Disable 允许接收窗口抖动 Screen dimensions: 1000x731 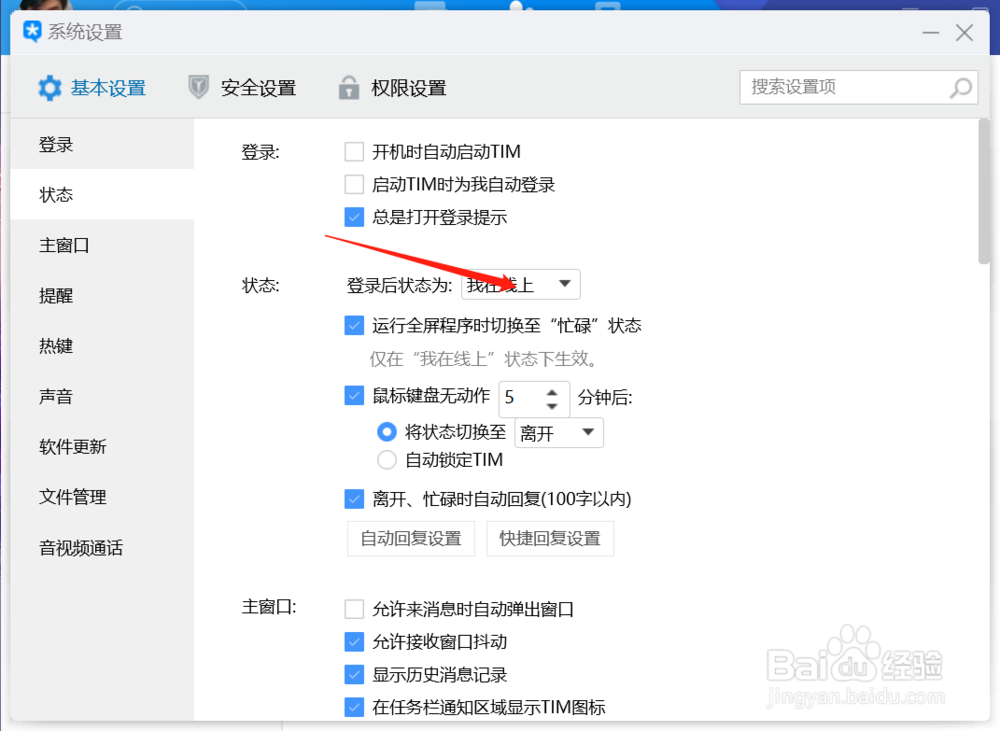tap(354, 642)
